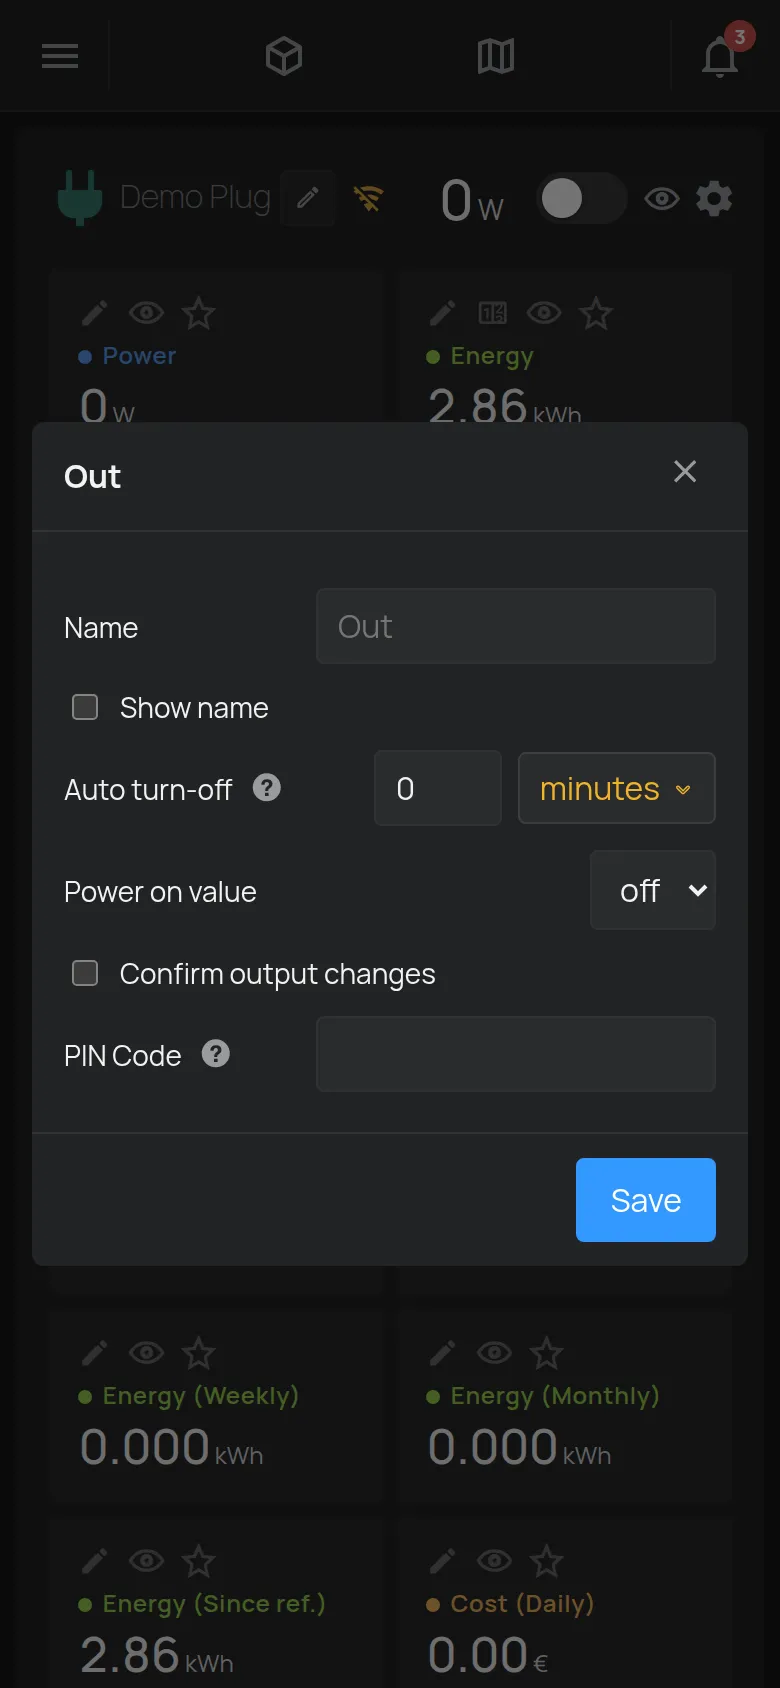The image size is (780, 1688).
Task: Open the notifications bell with badge
Action: click(x=724, y=53)
